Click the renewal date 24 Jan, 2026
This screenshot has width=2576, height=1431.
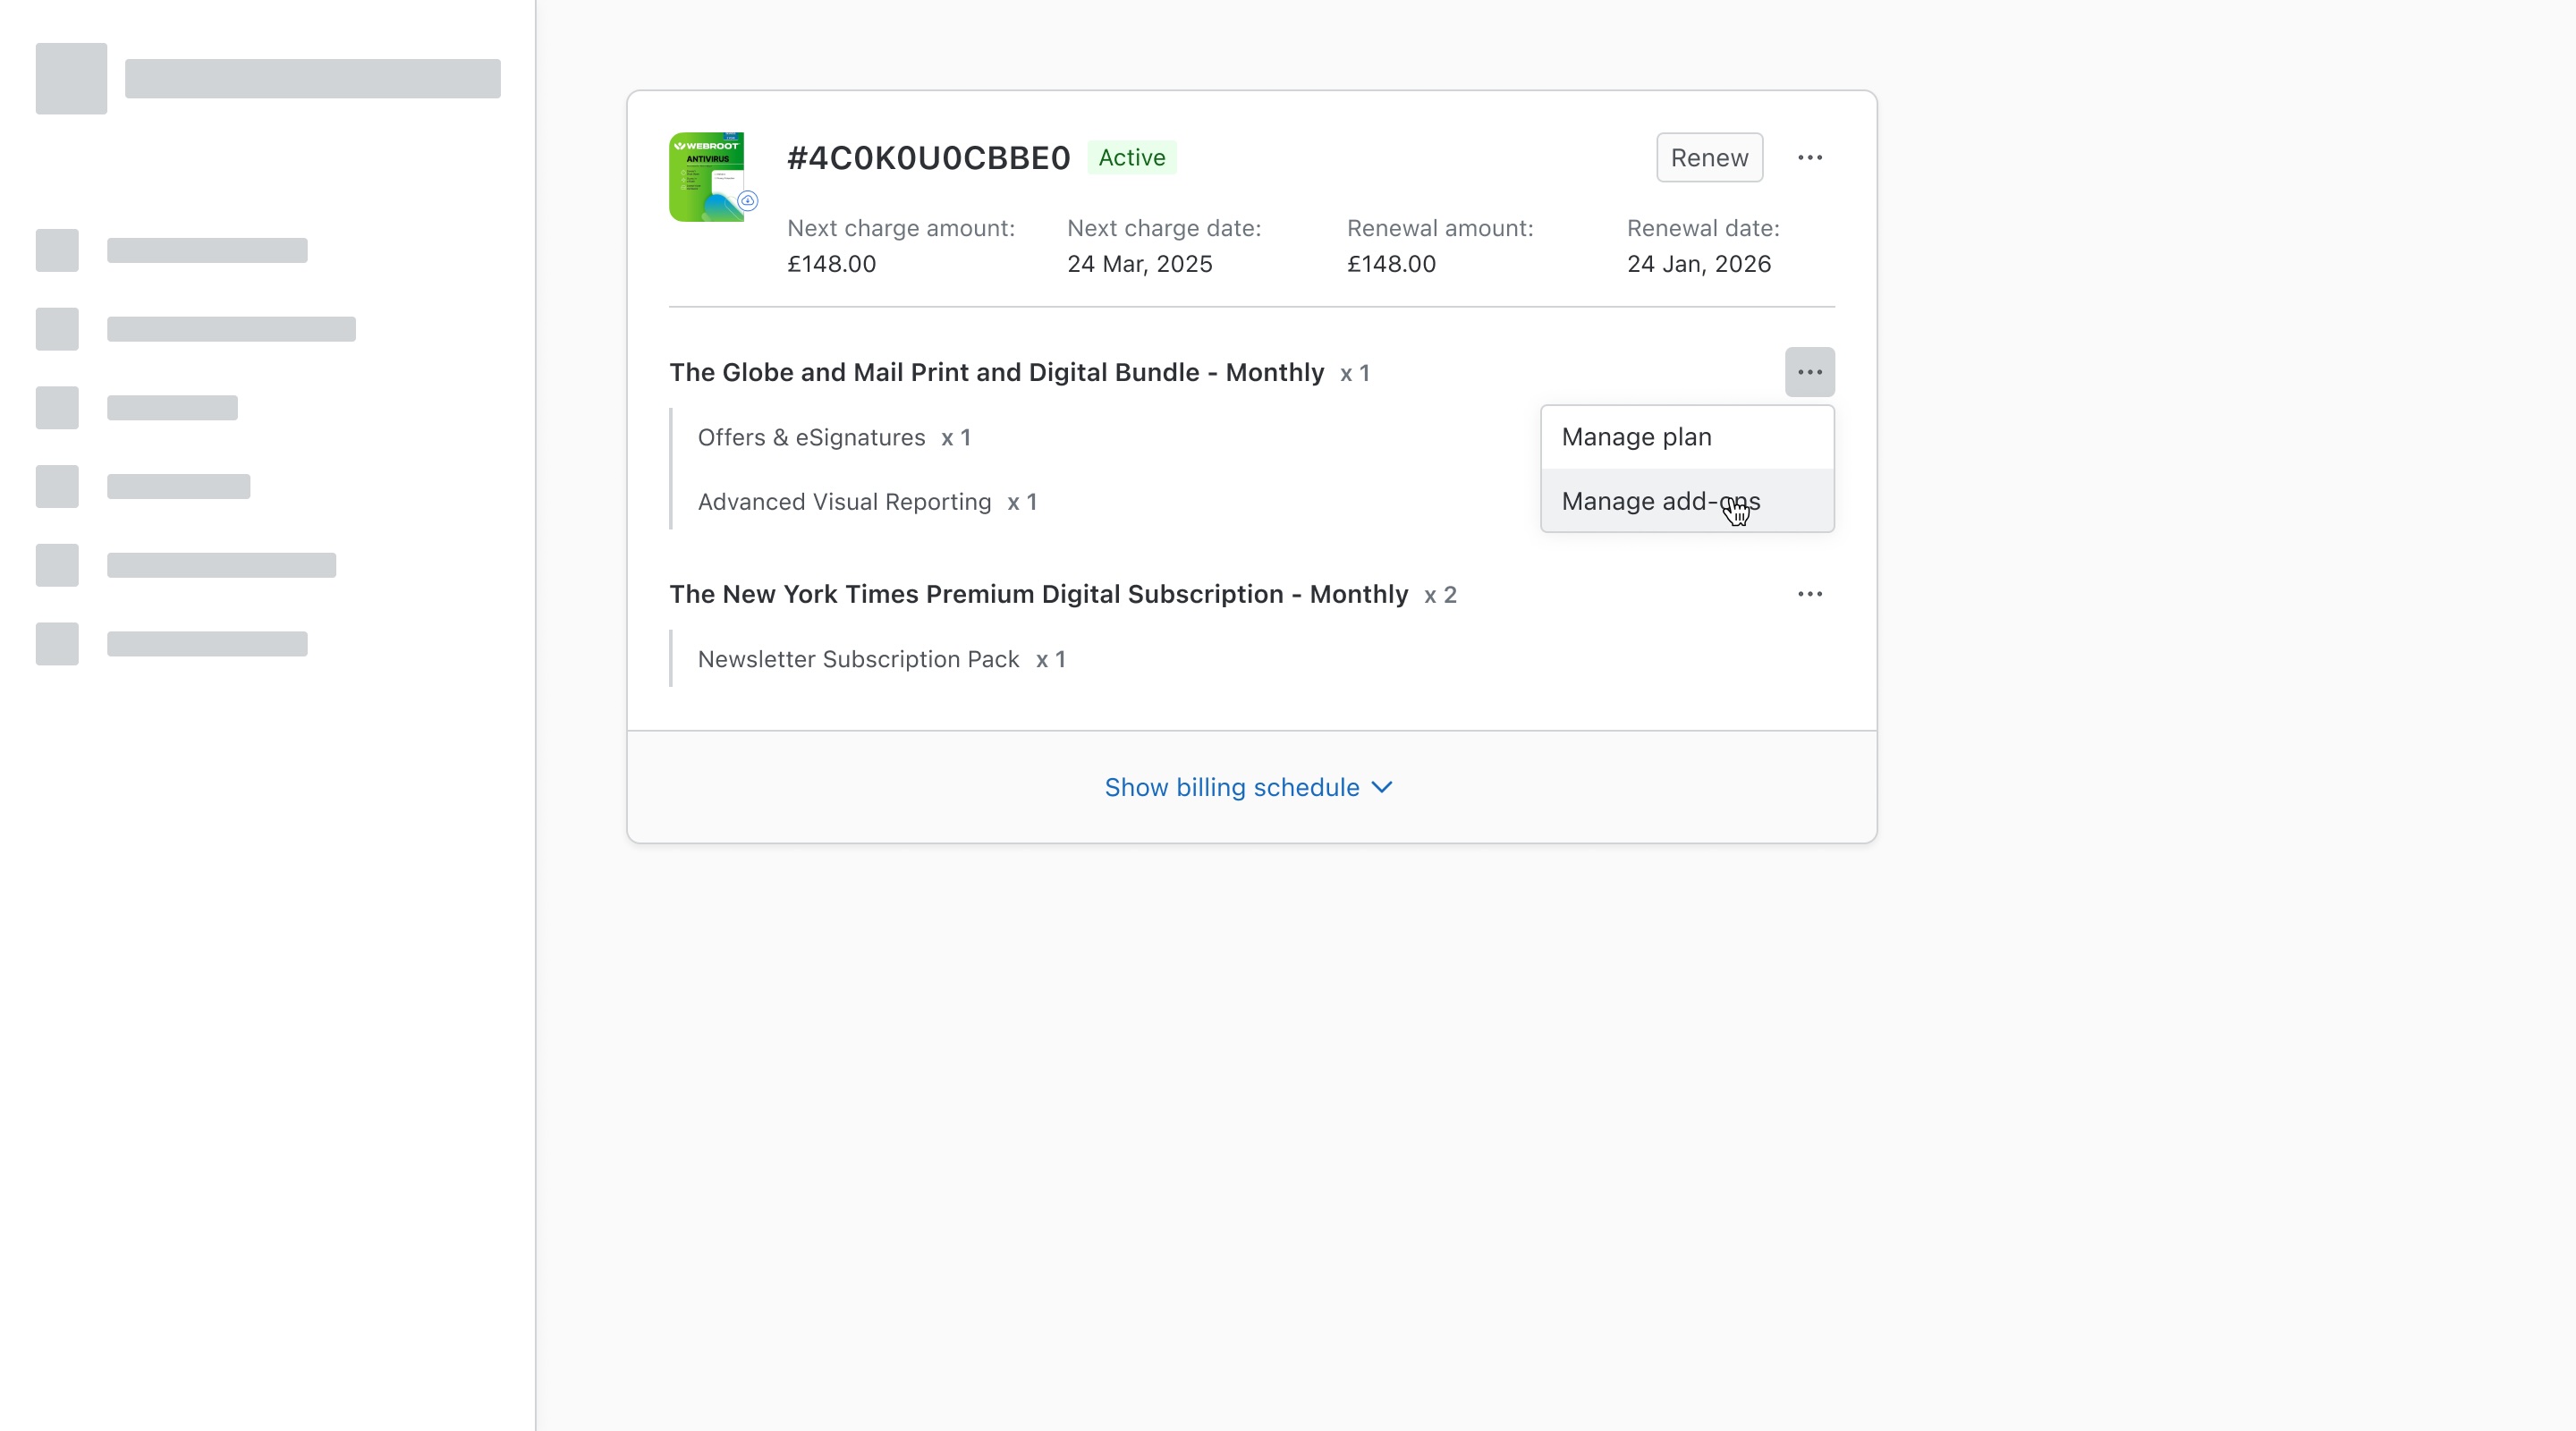(1698, 264)
